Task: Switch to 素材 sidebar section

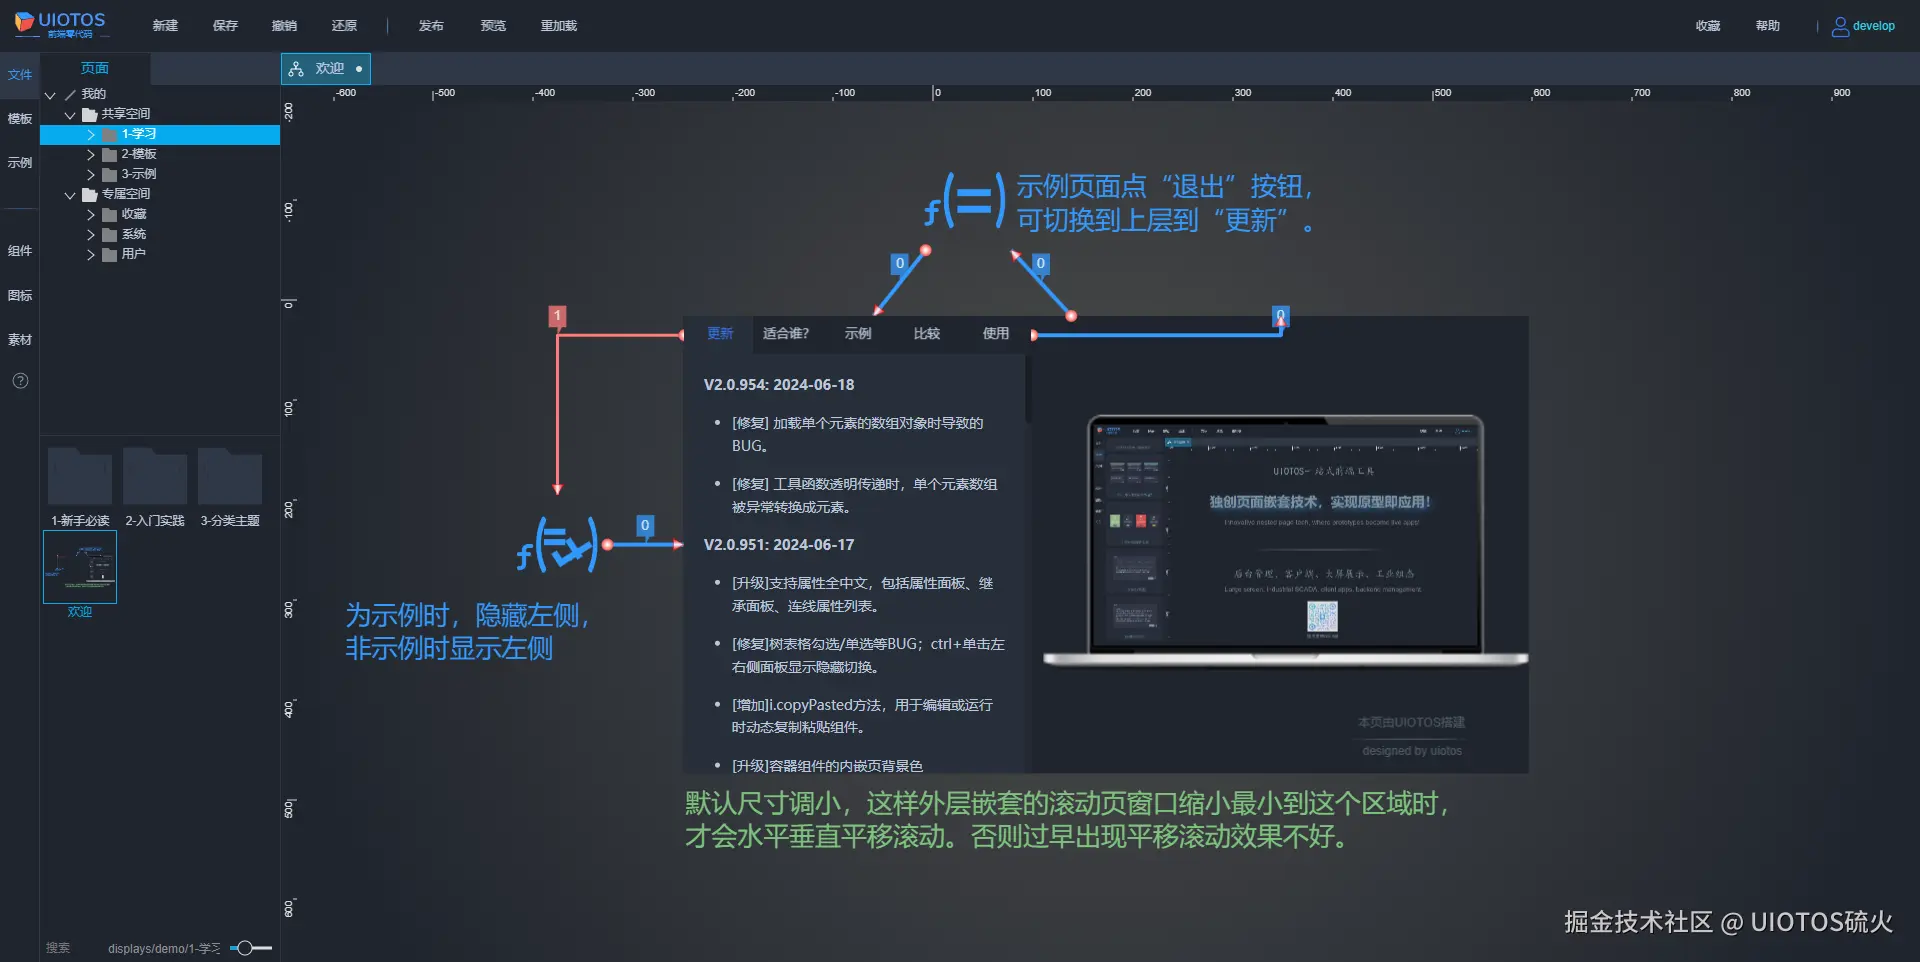Action: 20,340
